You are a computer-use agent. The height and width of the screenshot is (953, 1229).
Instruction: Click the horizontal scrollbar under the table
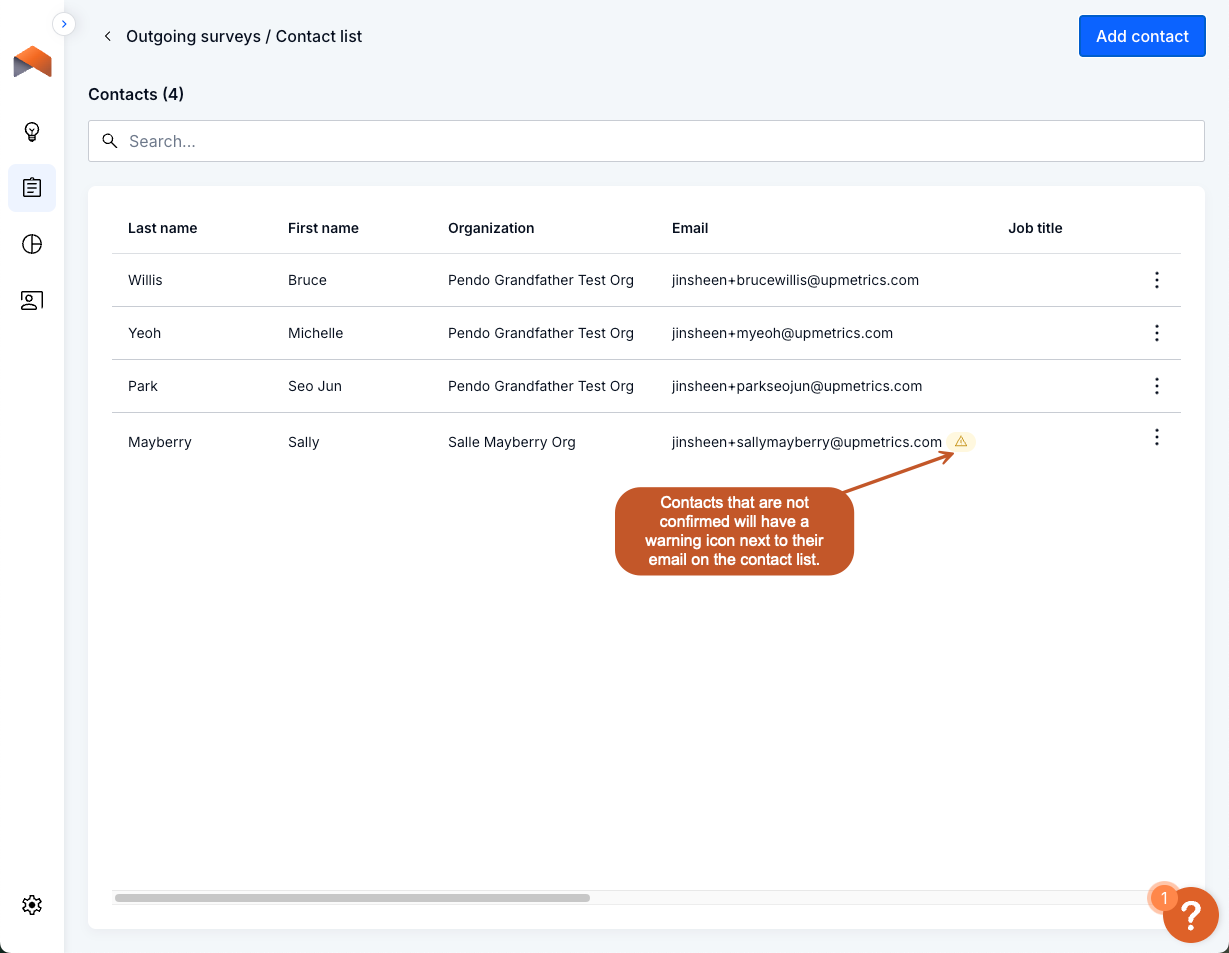point(352,898)
